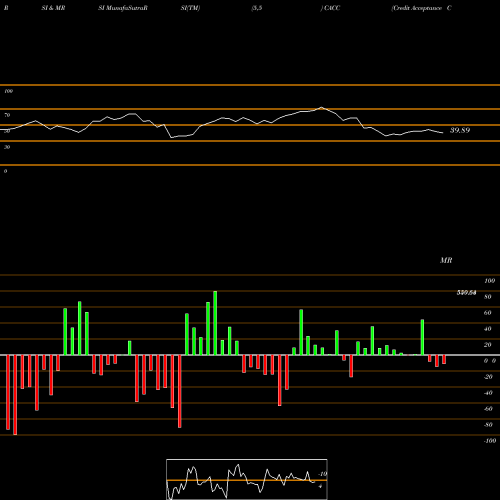Click the -20 label on MR right axis
The width and height of the screenshot is (500, 500).
click(x=488, y=377)
